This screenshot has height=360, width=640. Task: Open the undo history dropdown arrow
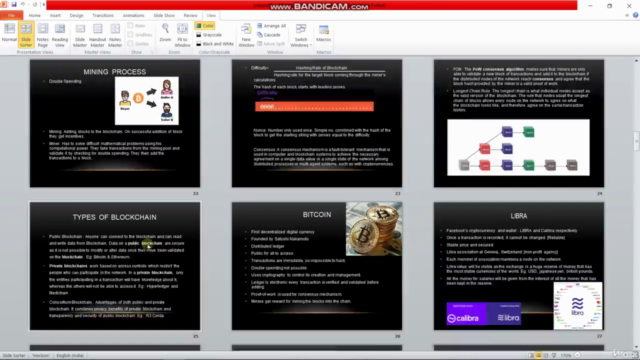28,4
